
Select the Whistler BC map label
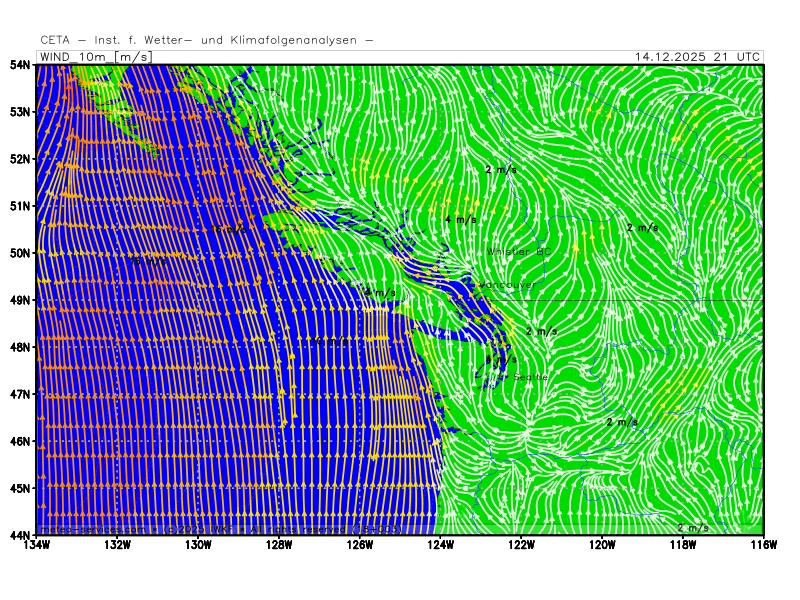pos(518,252)
